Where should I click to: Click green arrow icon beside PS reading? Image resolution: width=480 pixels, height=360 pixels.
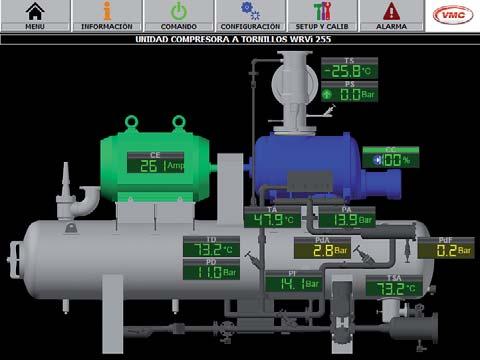tap(327, 95)
